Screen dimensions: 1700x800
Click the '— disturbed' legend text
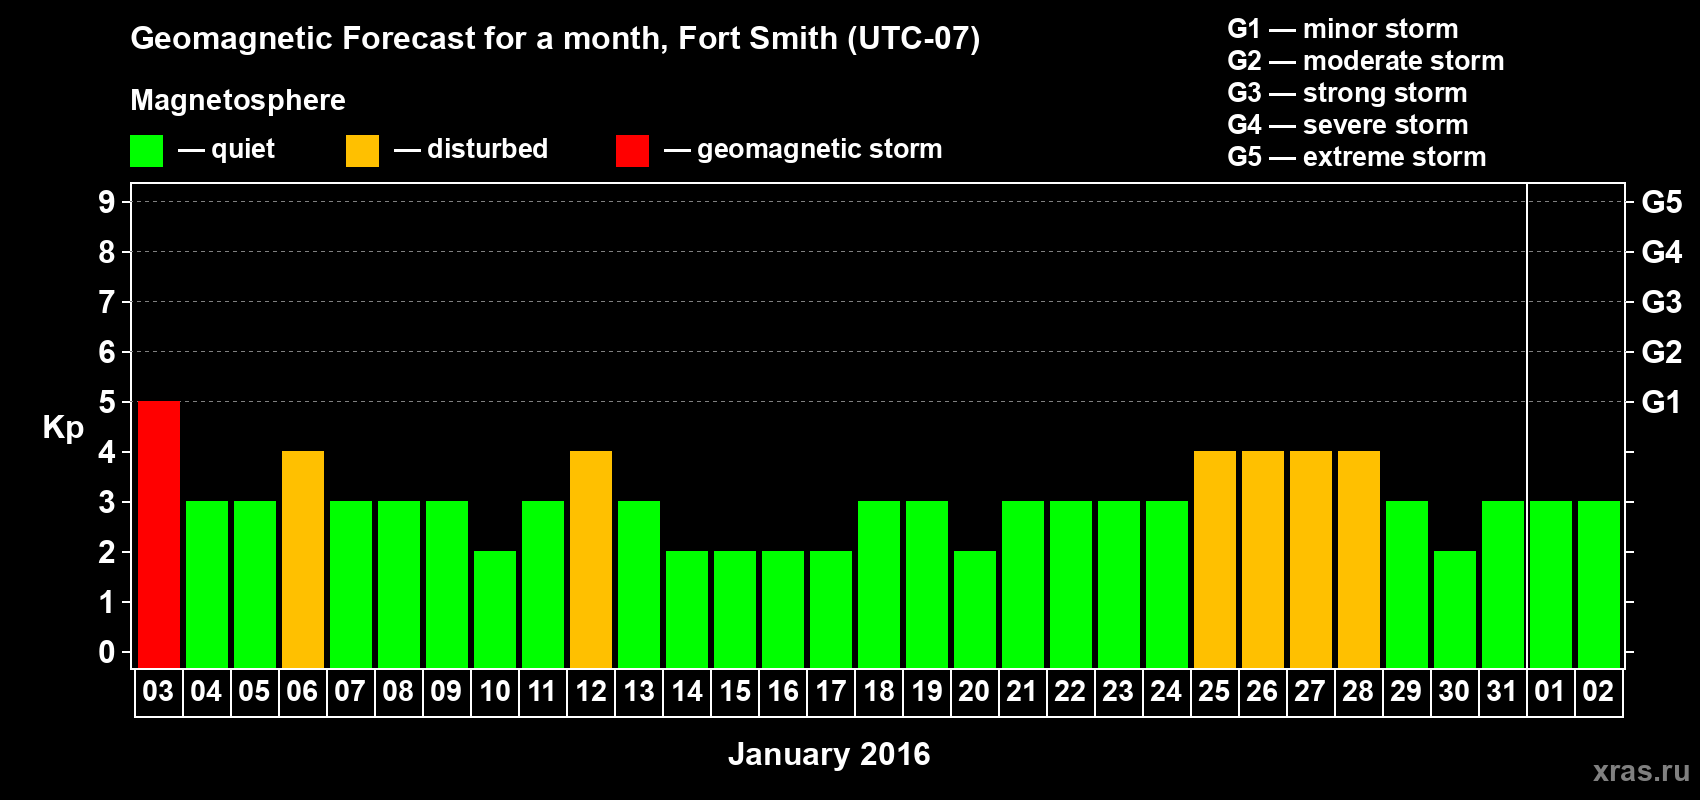coord(471,150)
